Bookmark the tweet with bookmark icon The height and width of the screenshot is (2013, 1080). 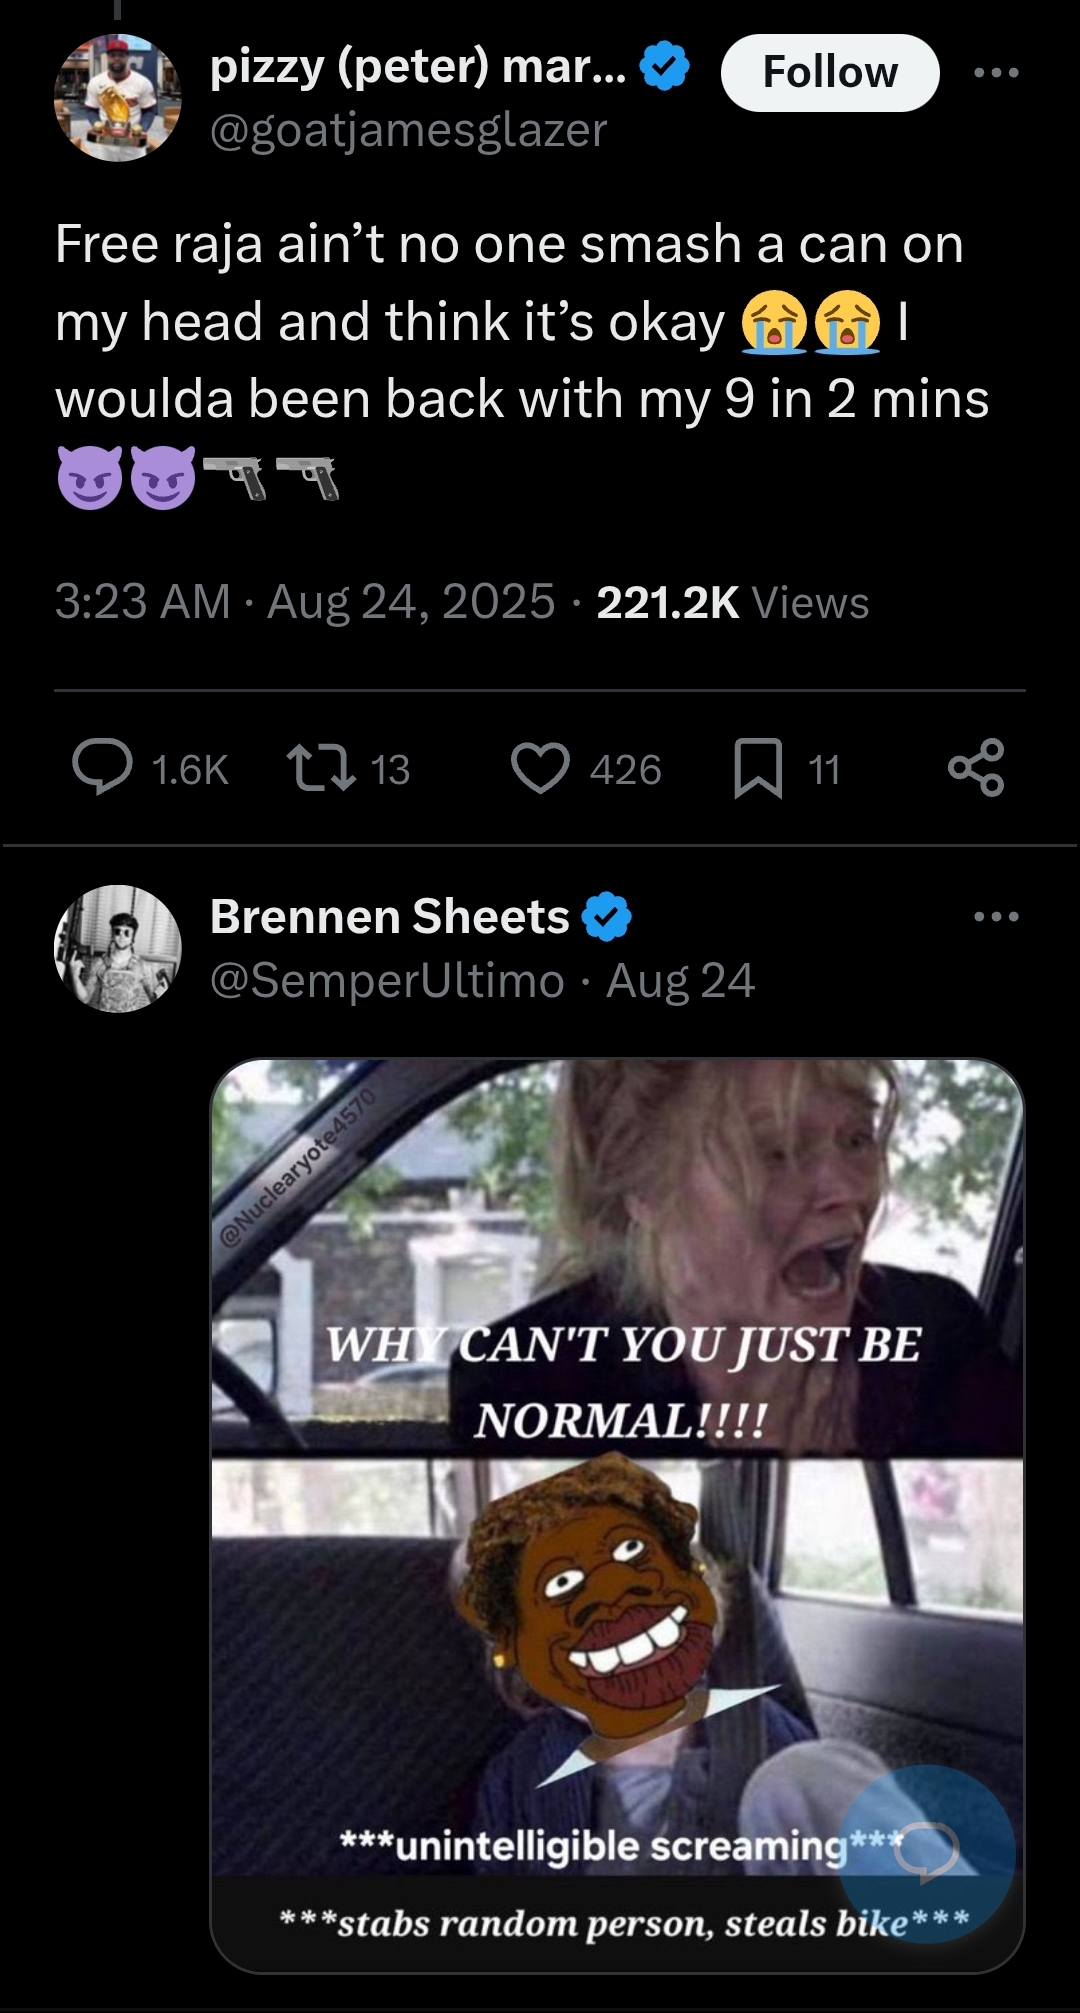coord(758,768)
